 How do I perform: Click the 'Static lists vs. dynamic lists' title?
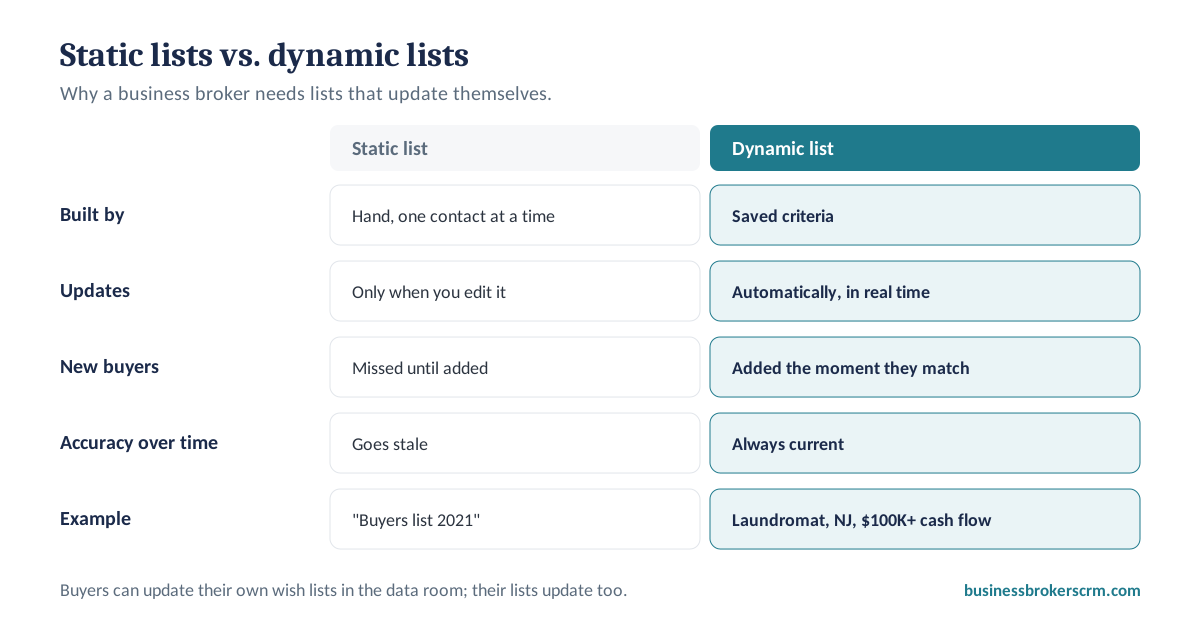pos(264,54)
